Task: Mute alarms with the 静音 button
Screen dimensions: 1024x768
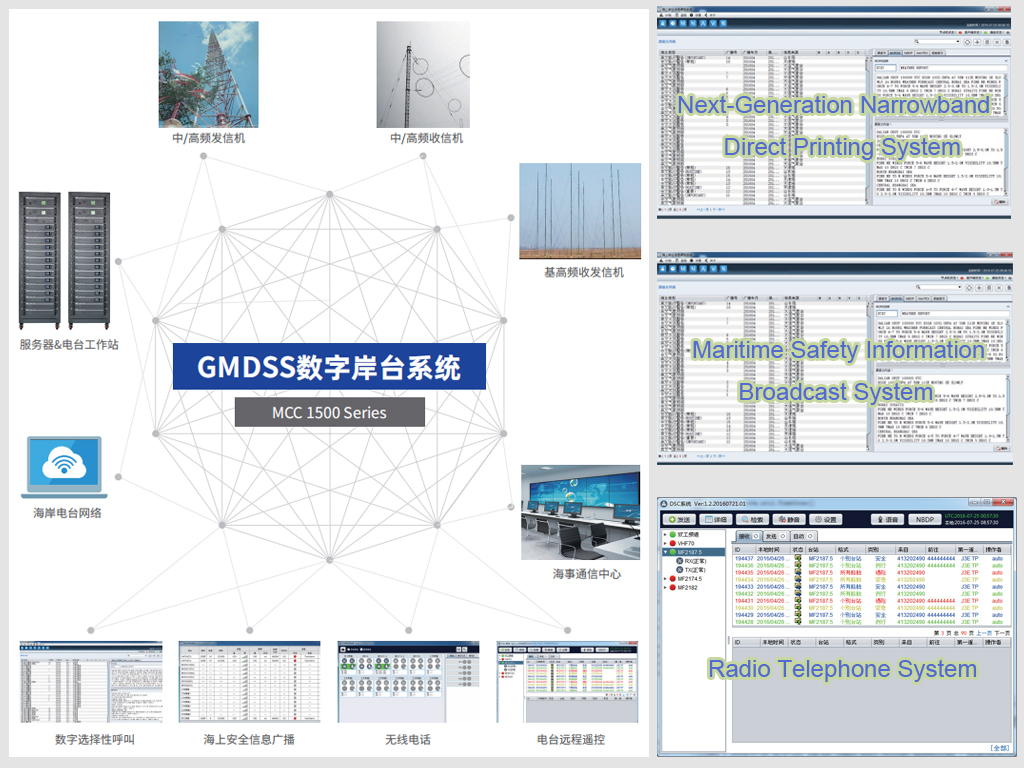Action: pos(789,520)
